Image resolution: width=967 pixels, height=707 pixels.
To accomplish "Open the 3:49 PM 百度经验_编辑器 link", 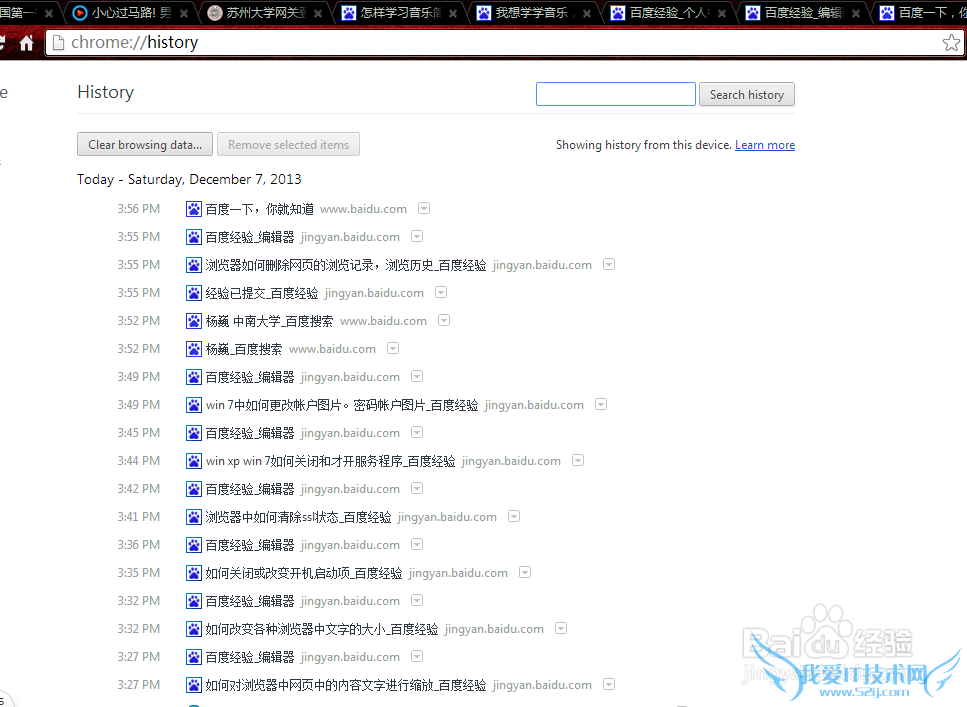I will 250,377.
